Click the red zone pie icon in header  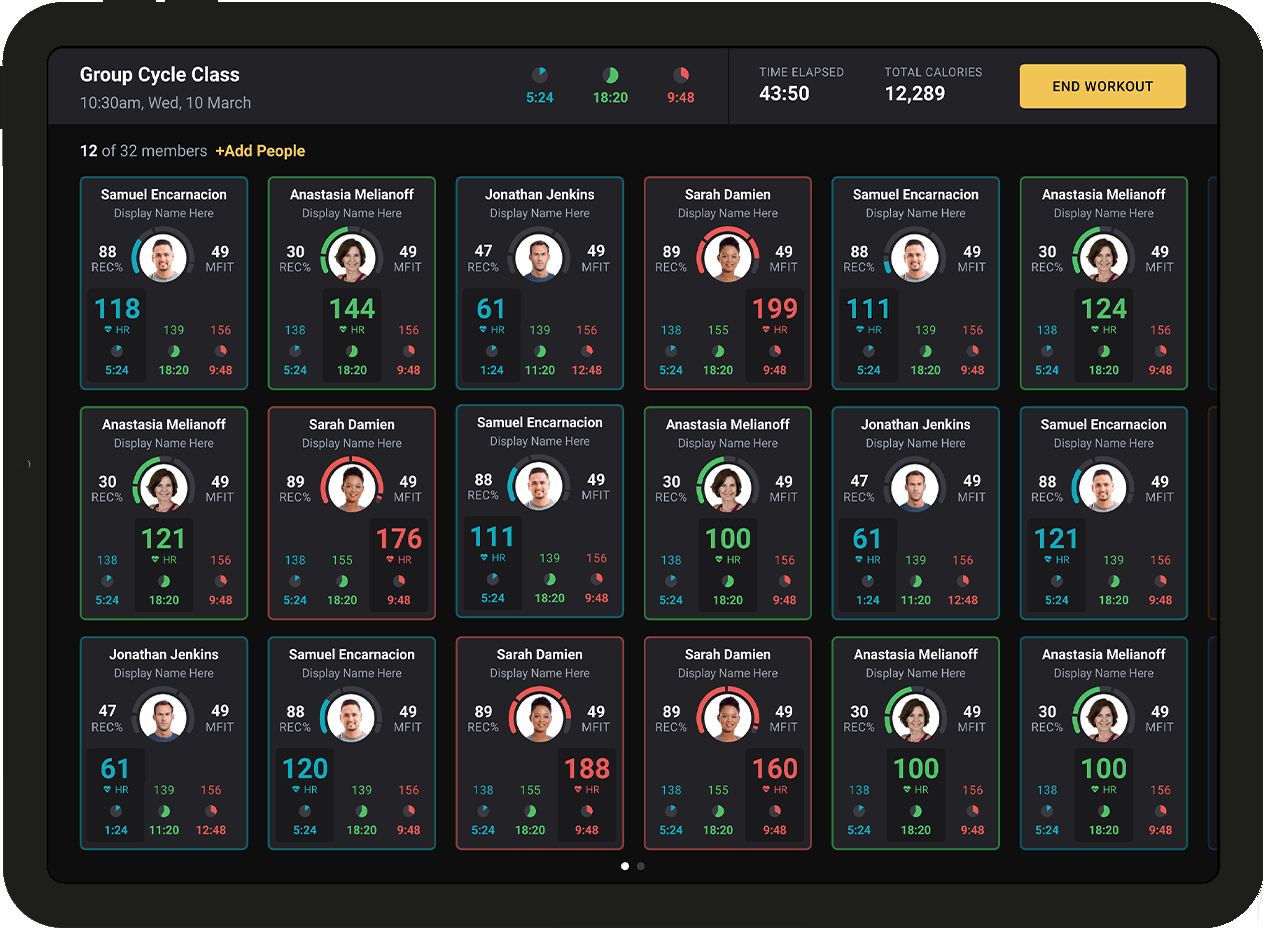point(681,75)
